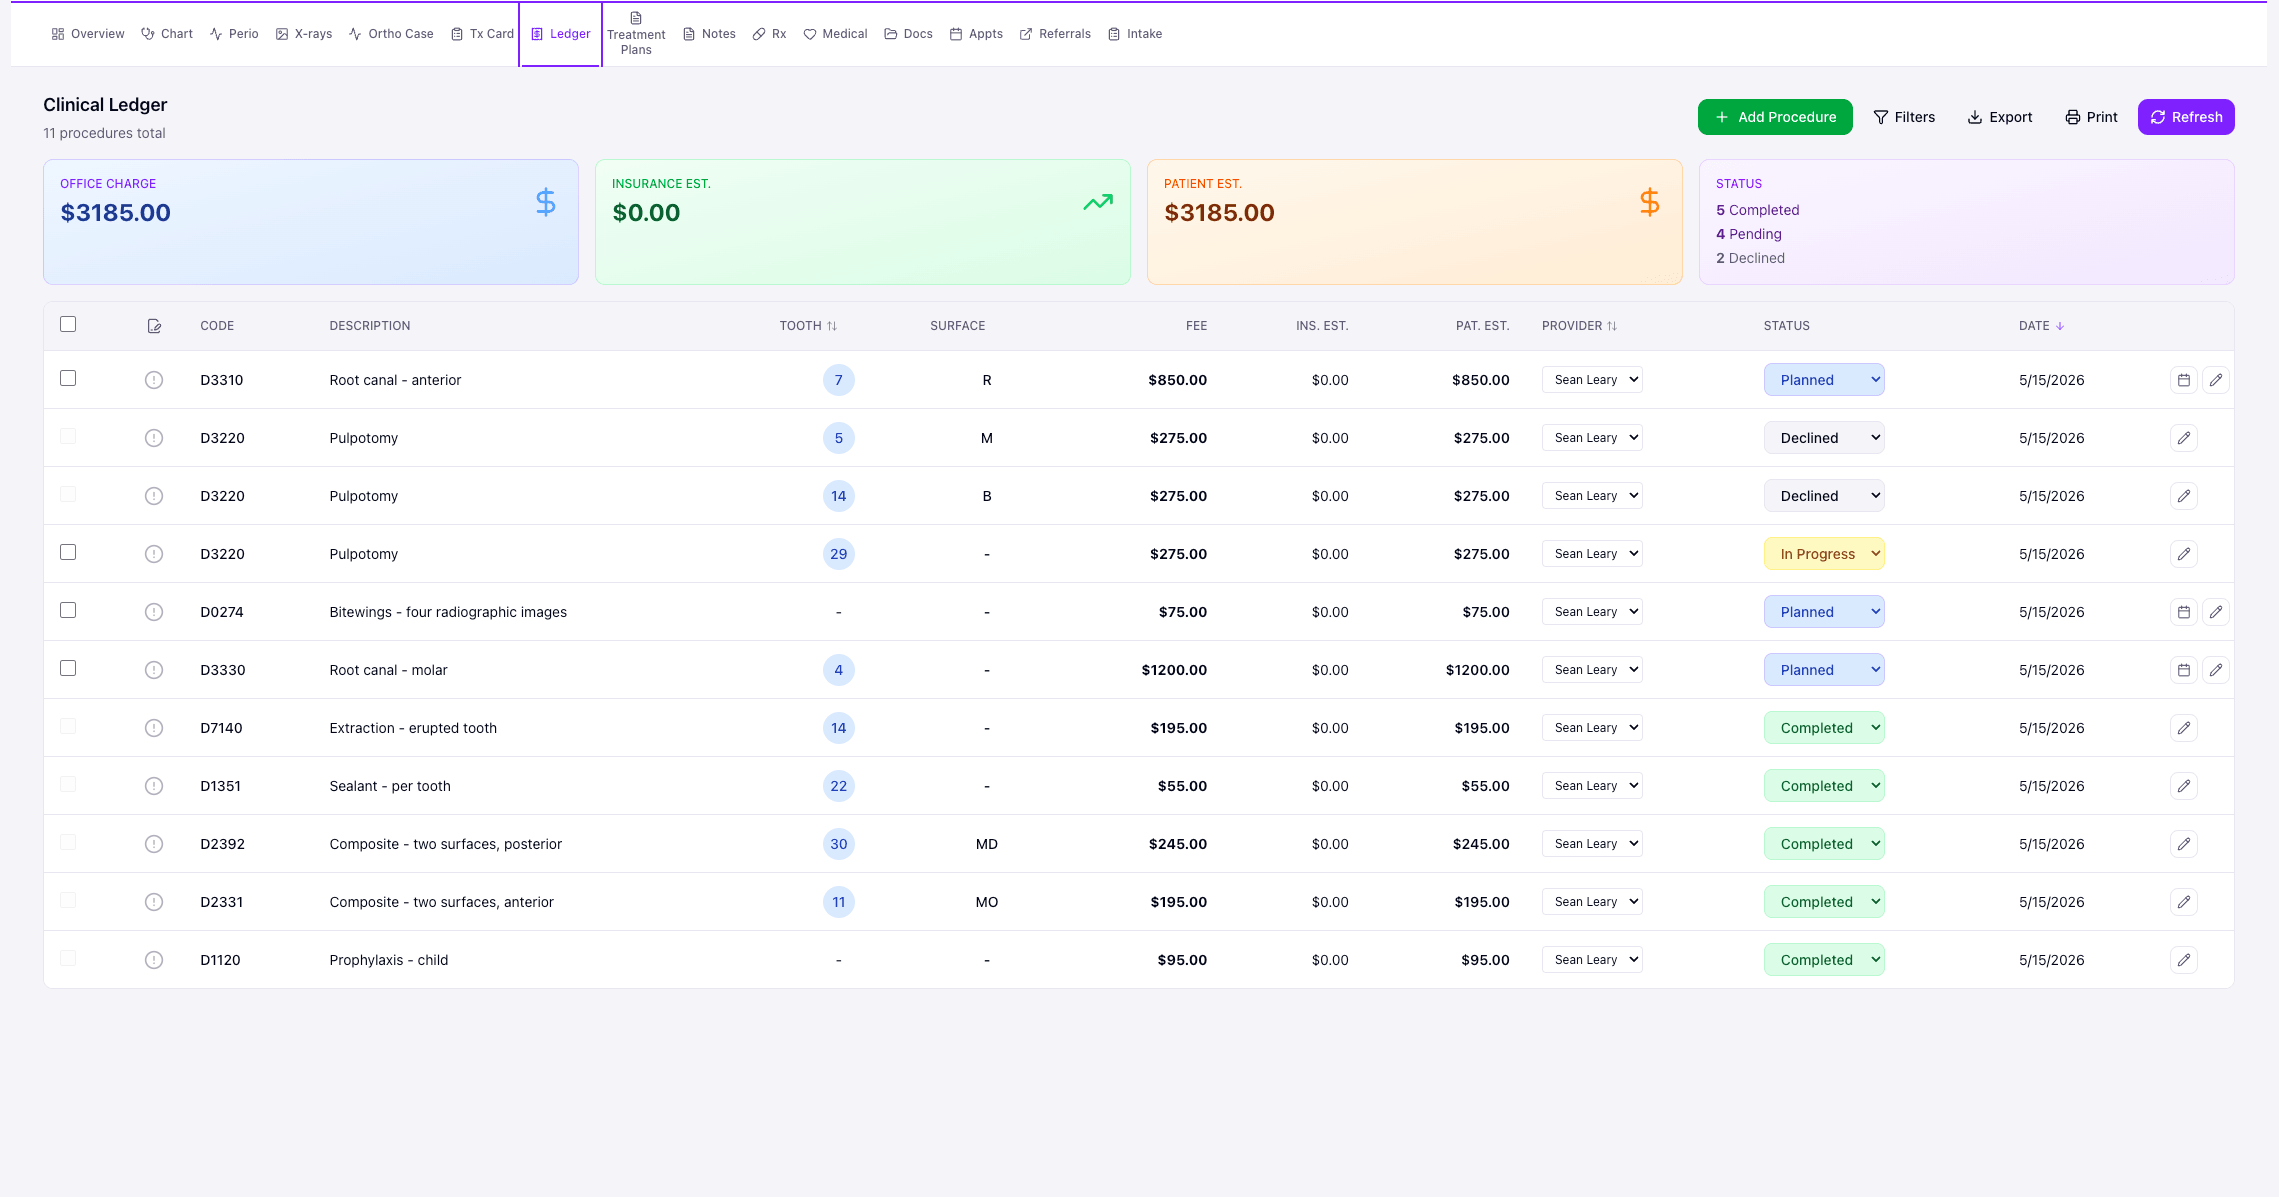Viewport: 2279px width, 1197px height.
Task: Toggle the select-all checkbox in the table header
Action: [68, 324]
